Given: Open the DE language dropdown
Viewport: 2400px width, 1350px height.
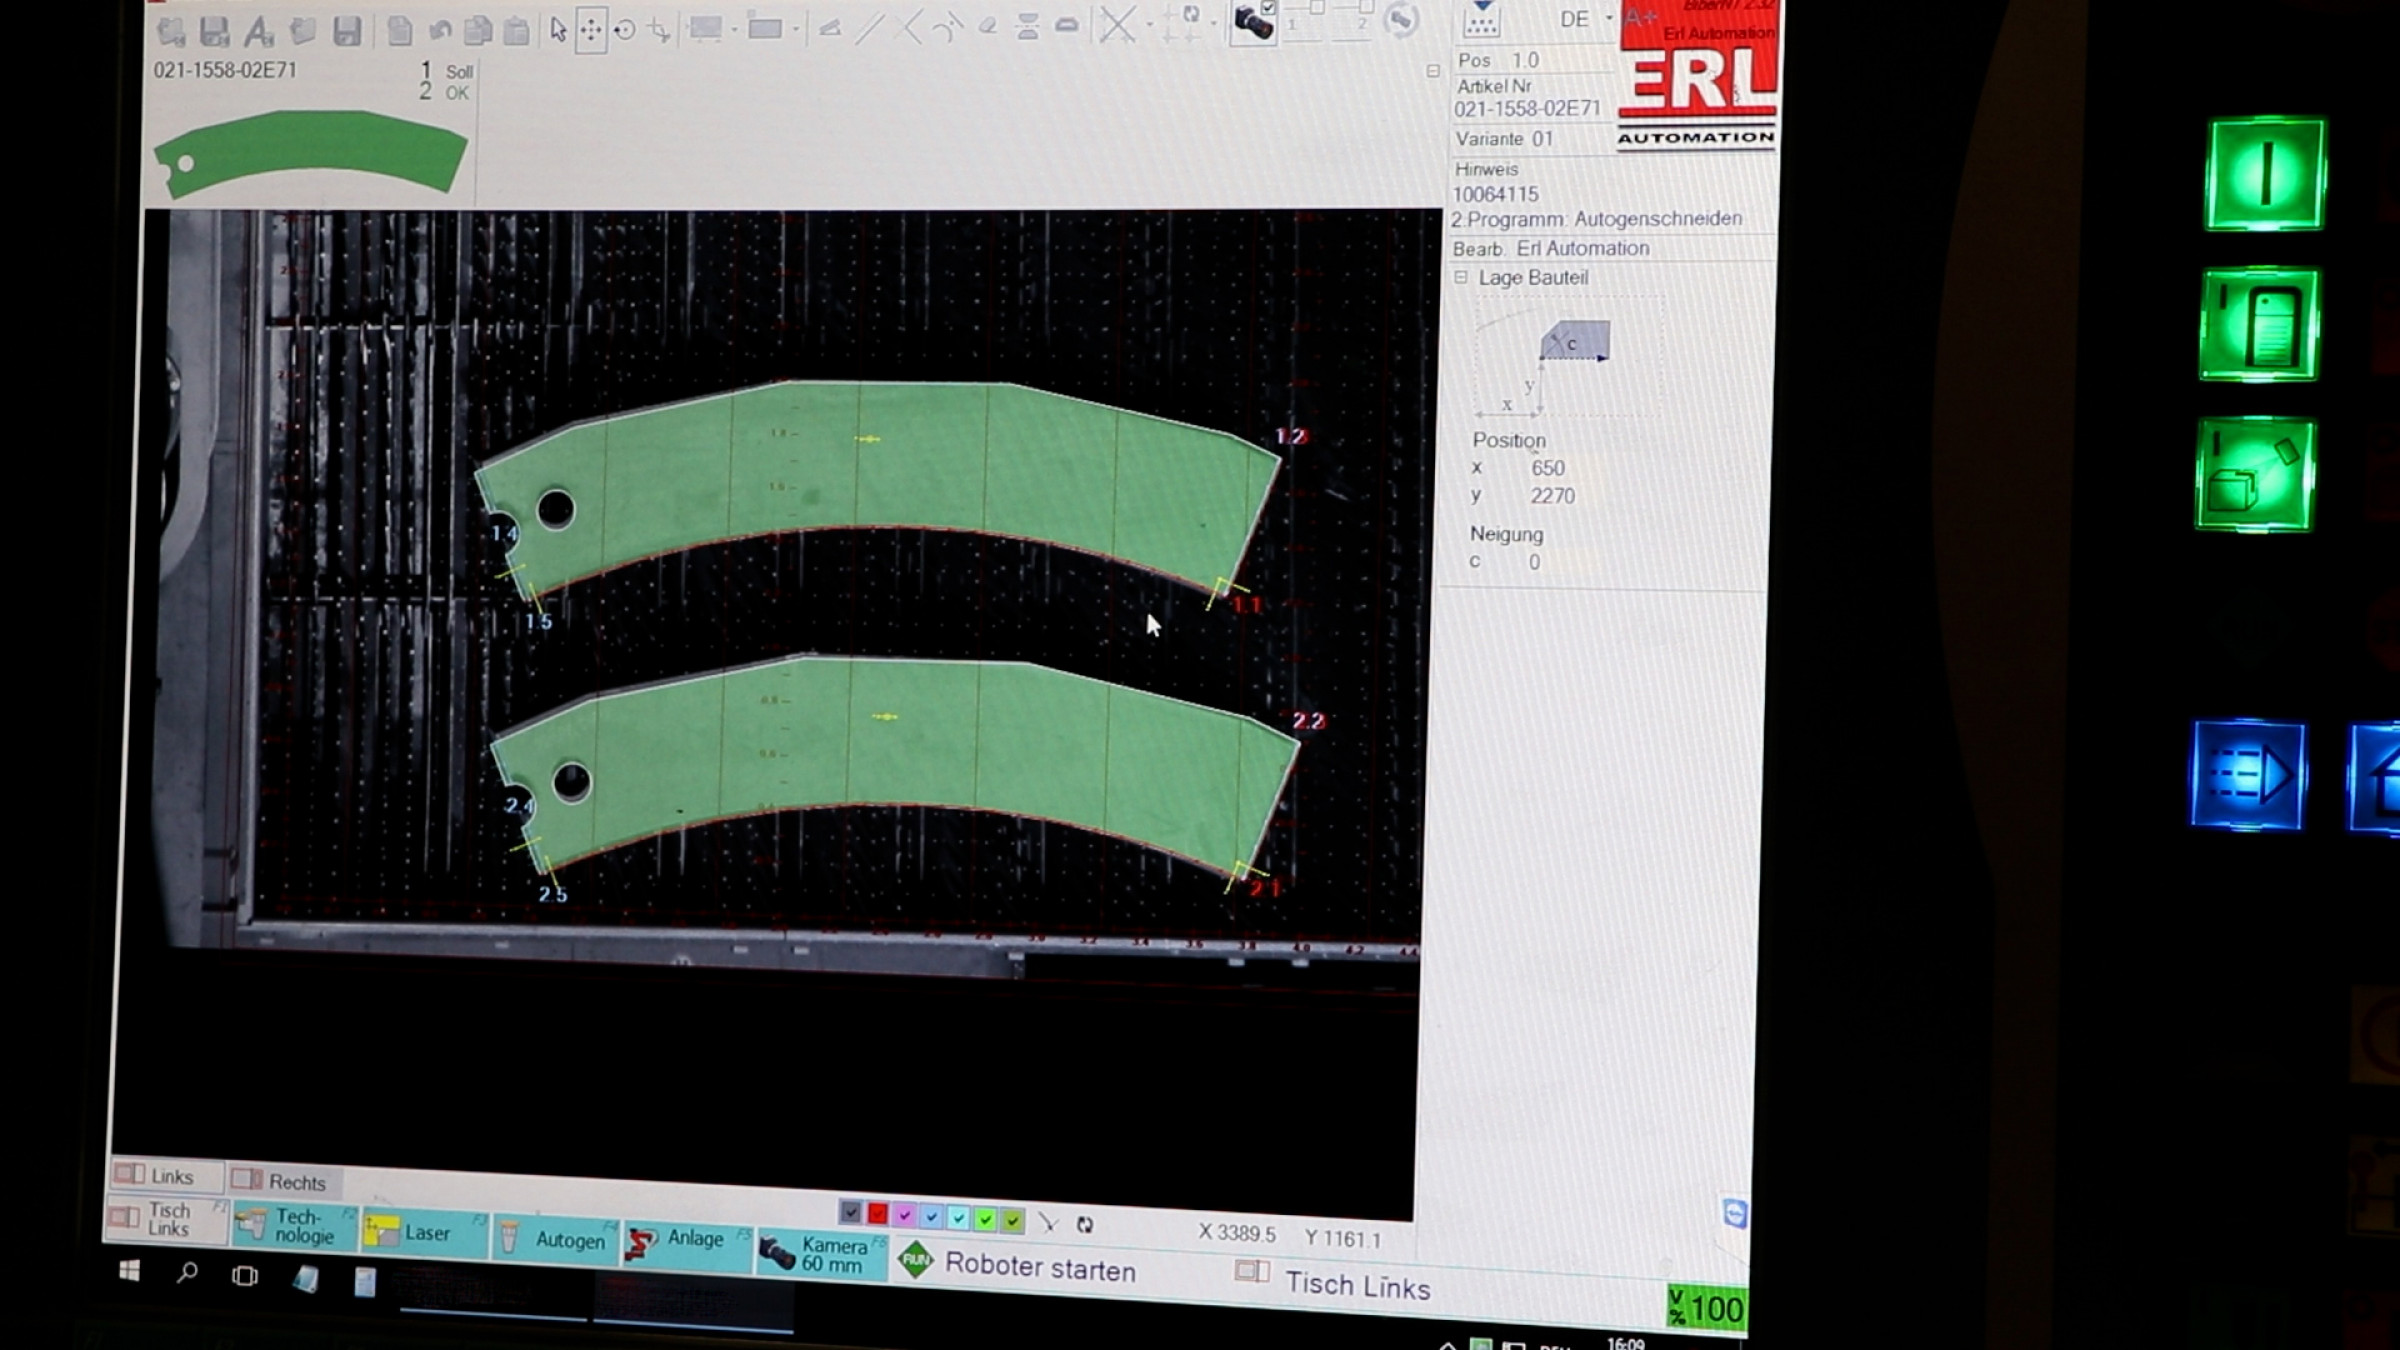Looking at the screenshot, I should 1608,18.
